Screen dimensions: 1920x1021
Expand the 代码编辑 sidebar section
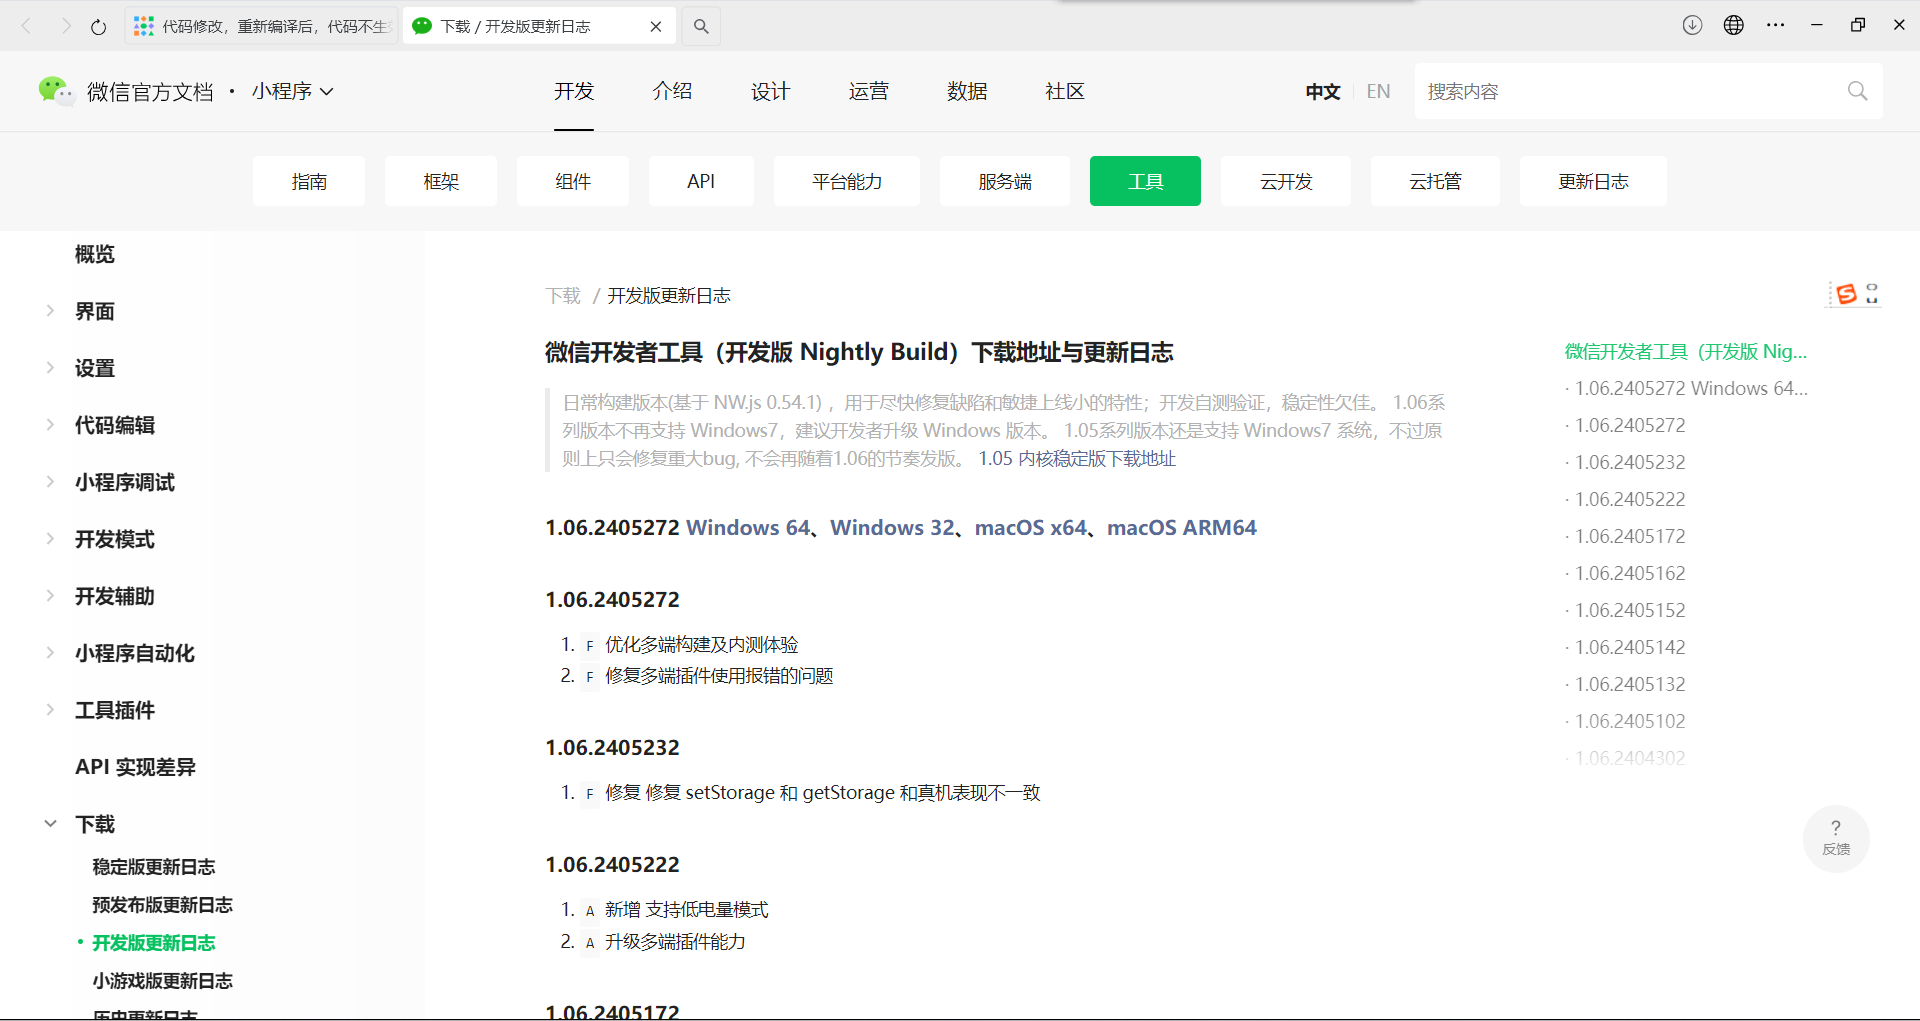(50, 425)
